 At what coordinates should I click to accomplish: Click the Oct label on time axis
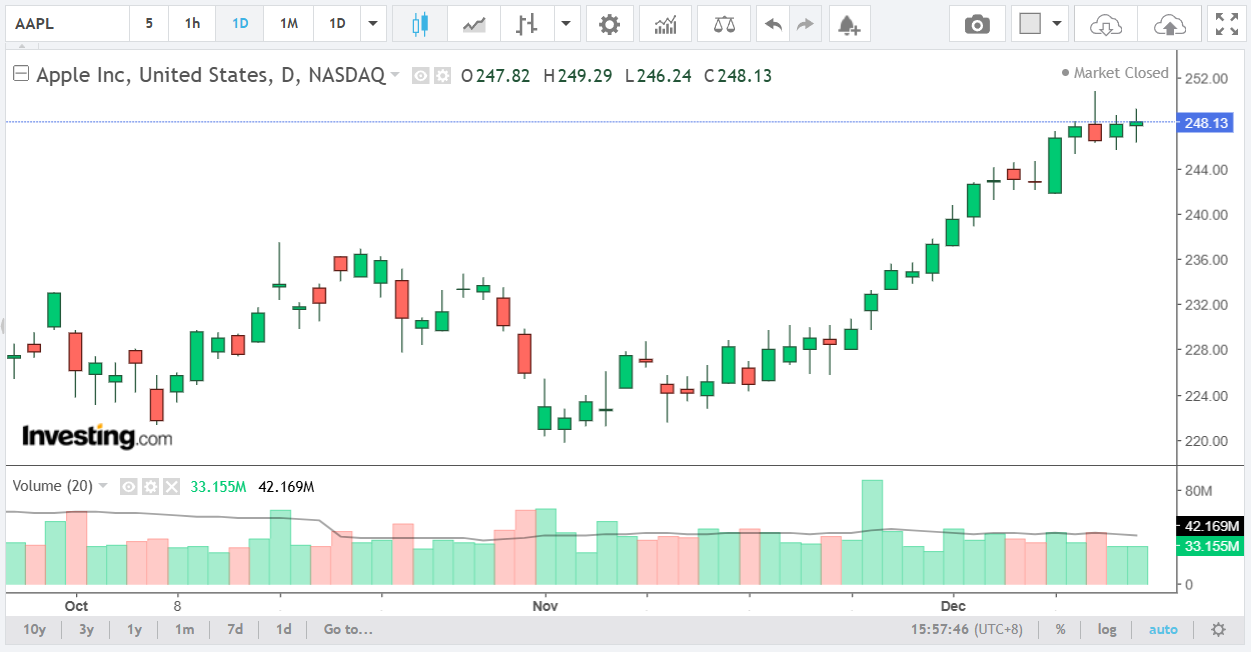point(76,606)
